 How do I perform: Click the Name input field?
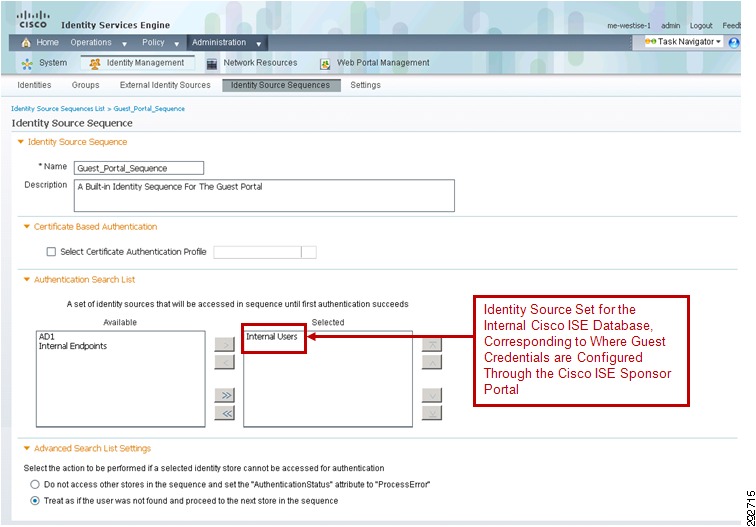pos(139,168)
